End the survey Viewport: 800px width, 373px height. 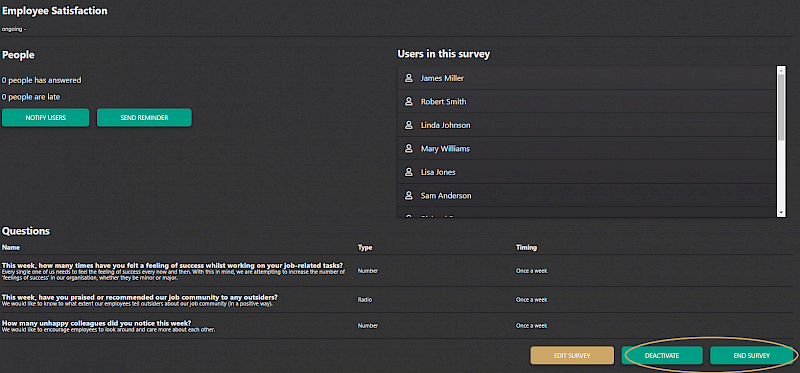(x=752, y=356)
